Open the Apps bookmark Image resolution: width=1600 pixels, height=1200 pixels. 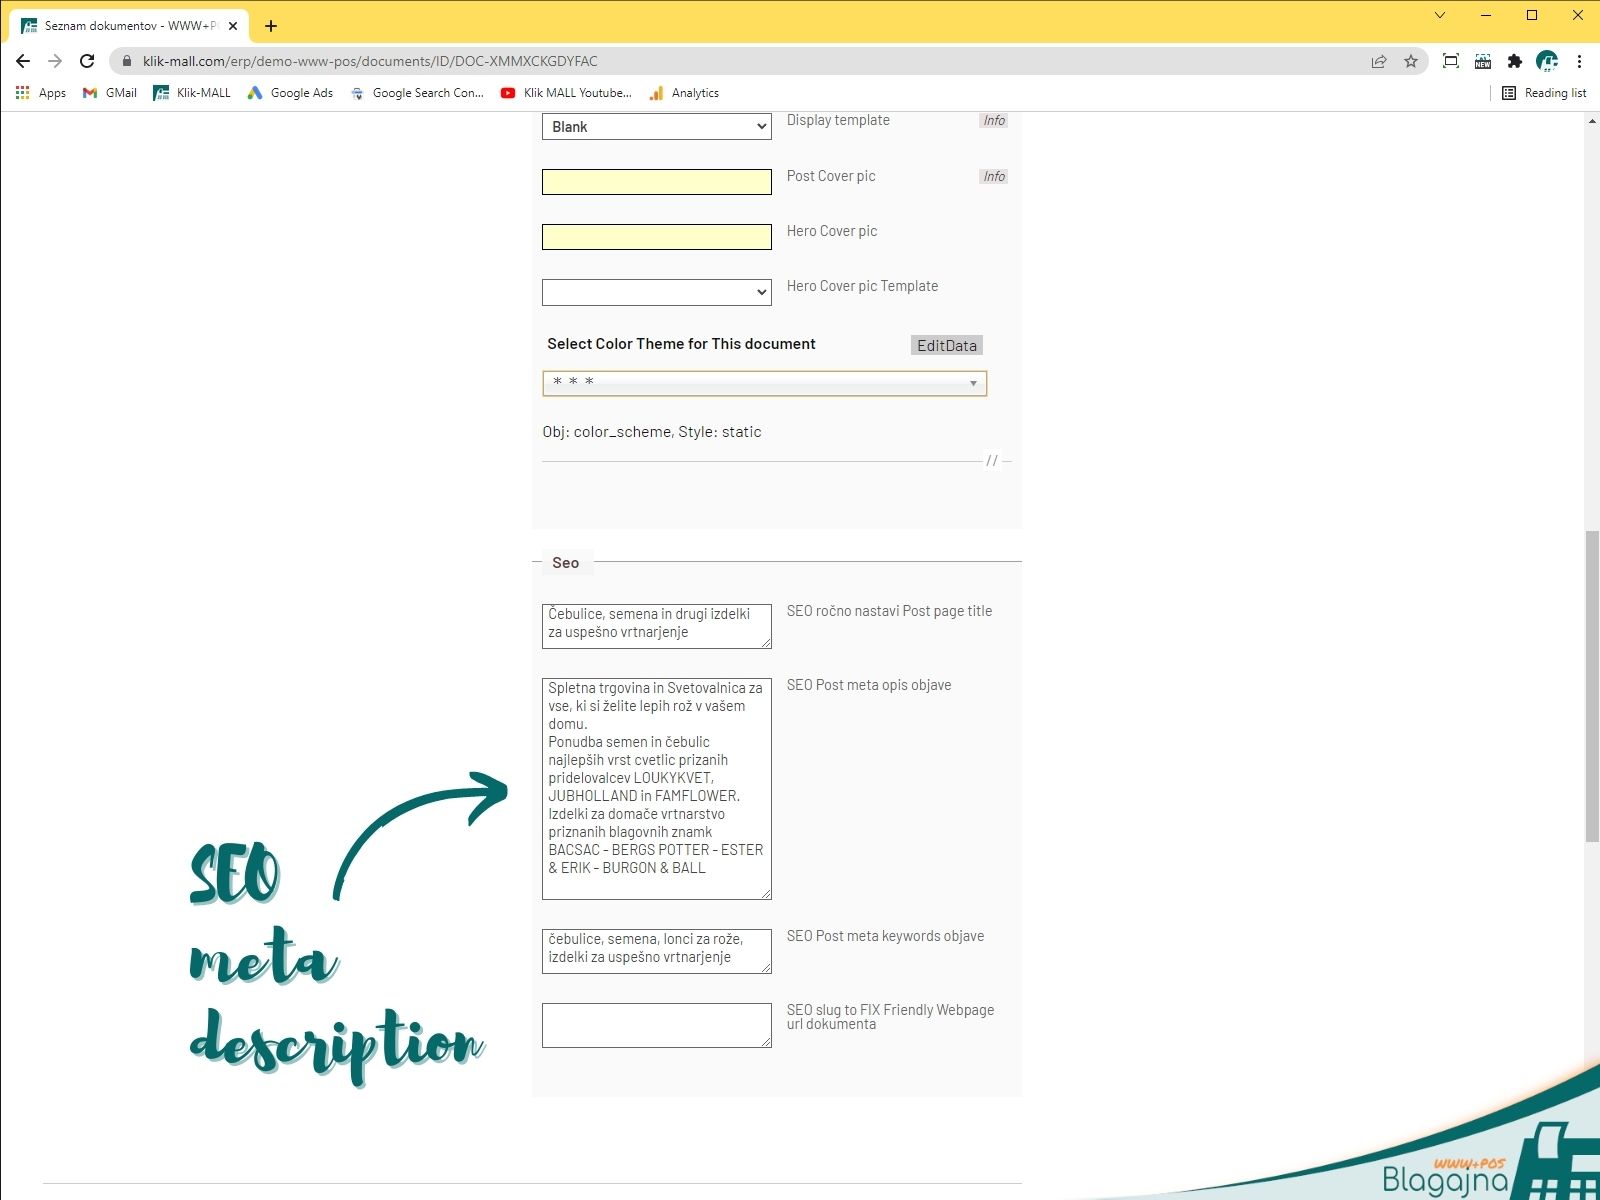tap(41, 93)
